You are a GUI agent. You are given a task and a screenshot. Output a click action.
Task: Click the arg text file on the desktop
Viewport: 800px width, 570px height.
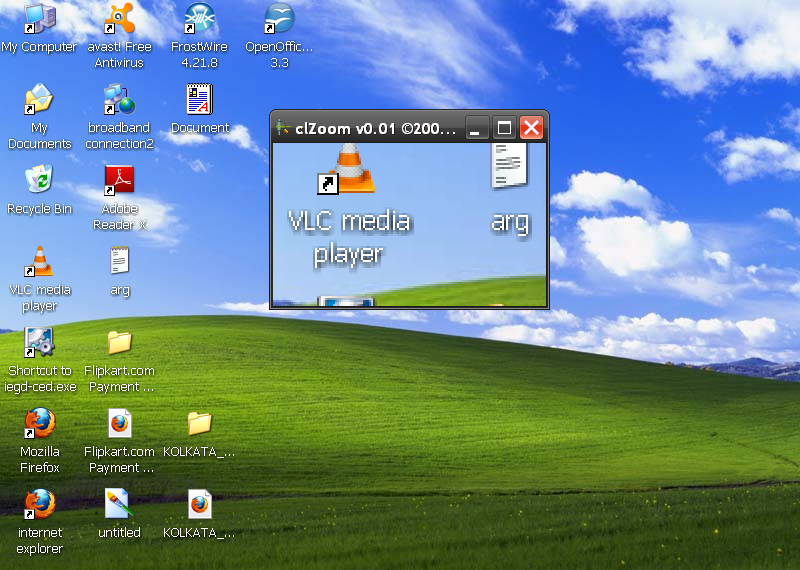119,261
